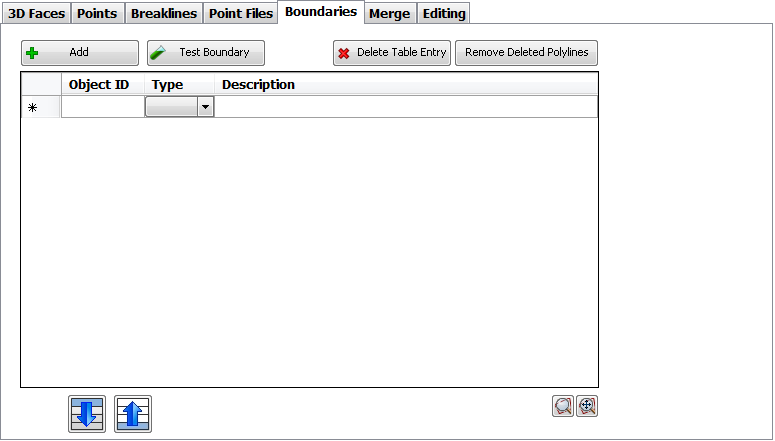The width and height of the screenshot is (775, 441).
Task: Open the Point Files tab
Action: (x=241, y=13)
